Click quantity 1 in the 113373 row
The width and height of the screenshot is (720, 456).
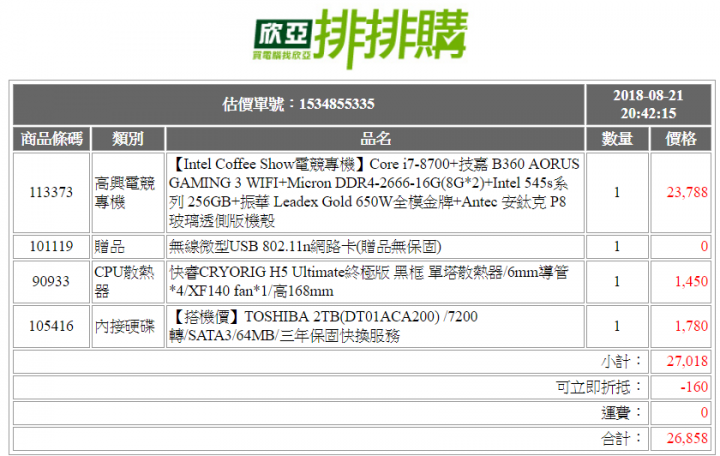click(x=617, y=192)
